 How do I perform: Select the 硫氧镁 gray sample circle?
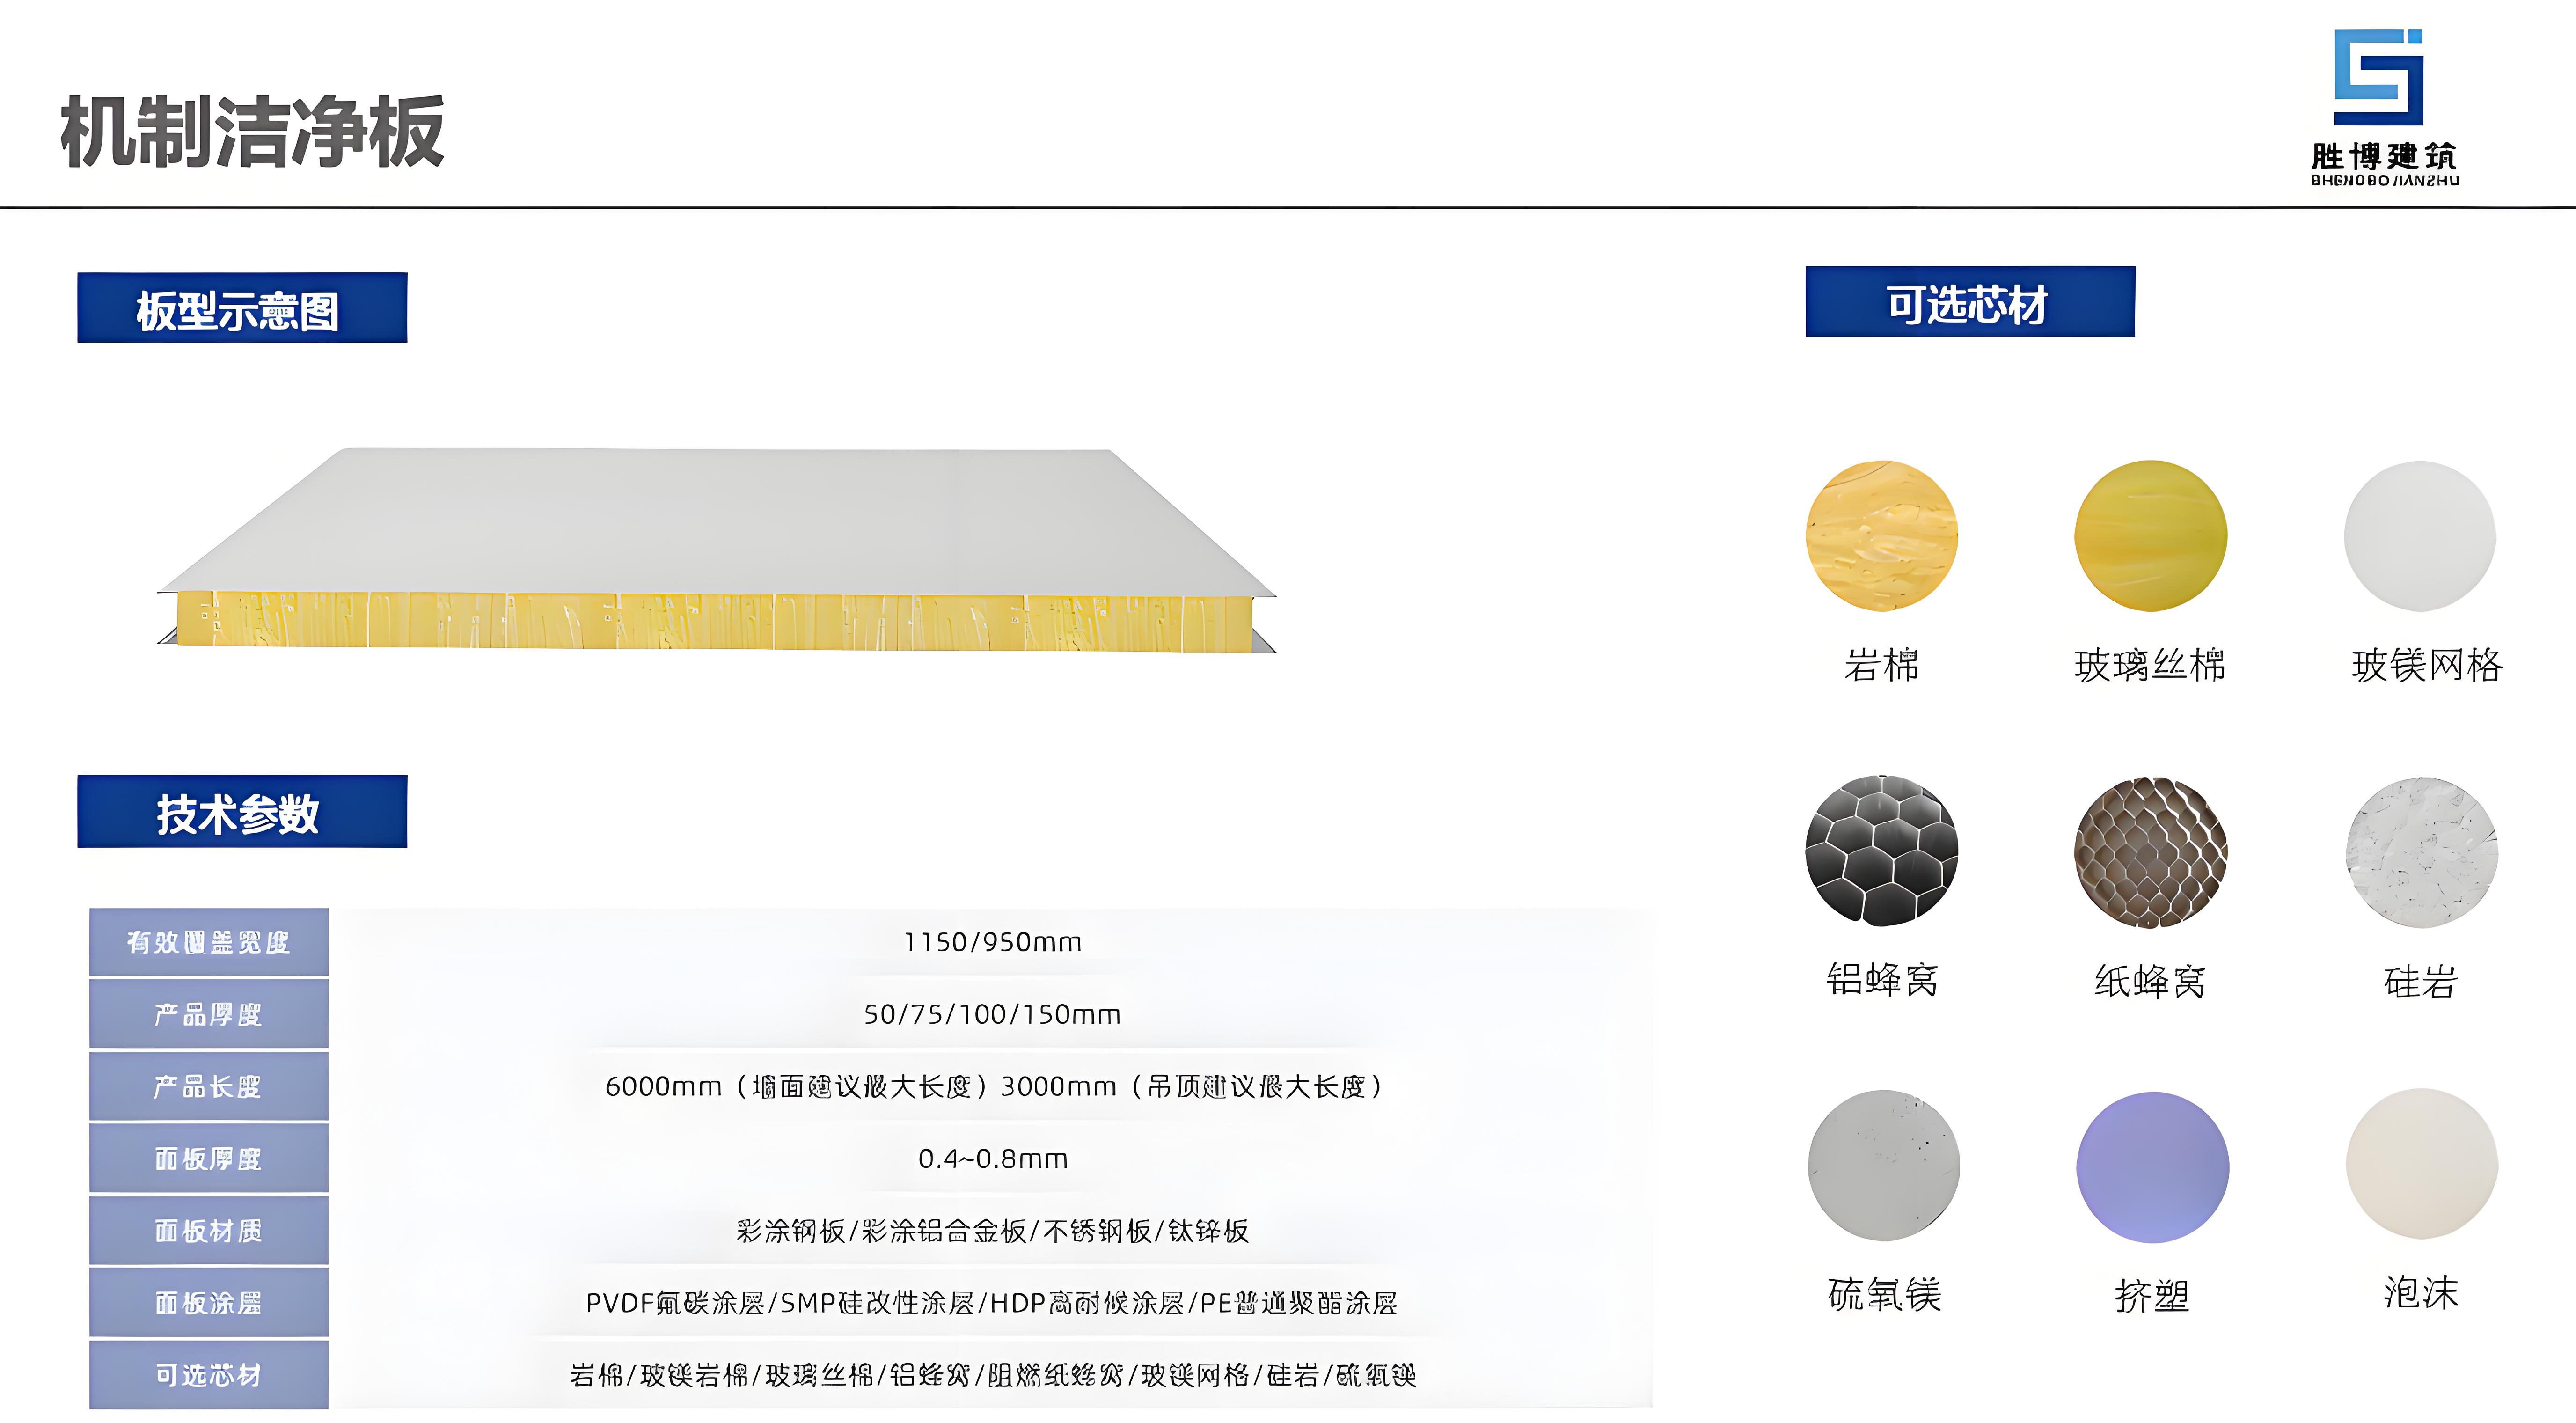1884,1166
